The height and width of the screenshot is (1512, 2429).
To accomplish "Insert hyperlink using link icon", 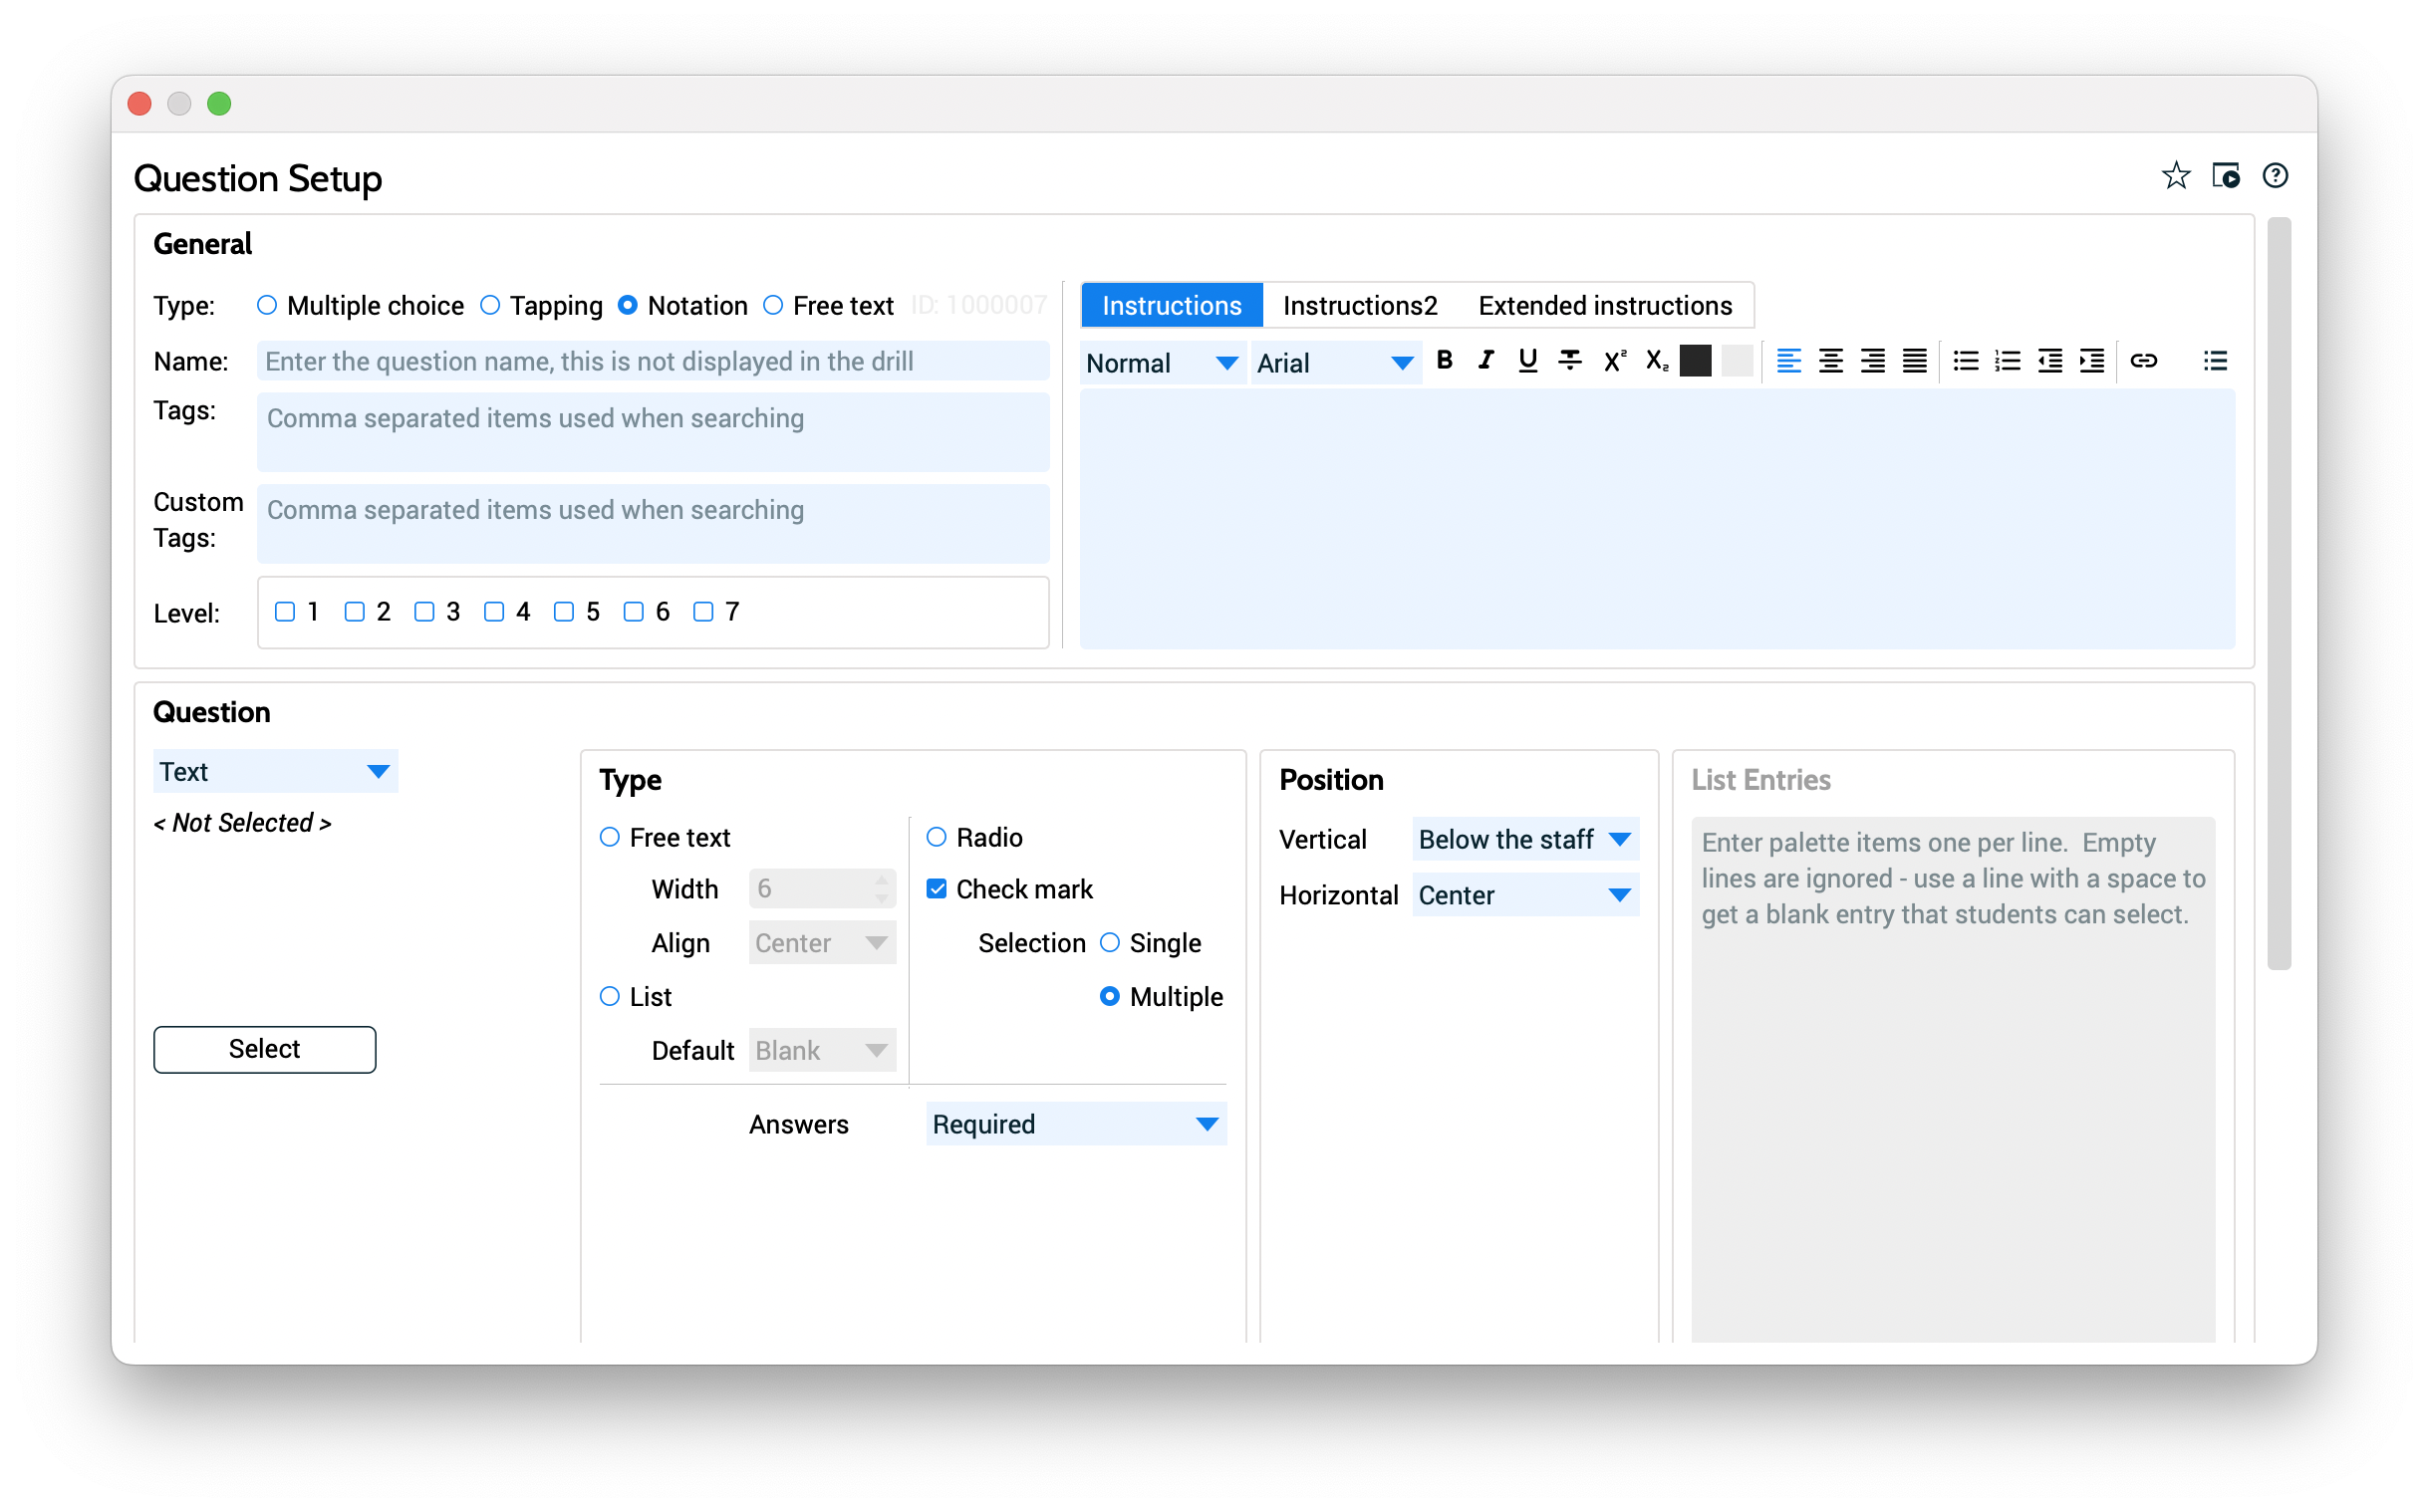I will click(x=2143, y=361).
